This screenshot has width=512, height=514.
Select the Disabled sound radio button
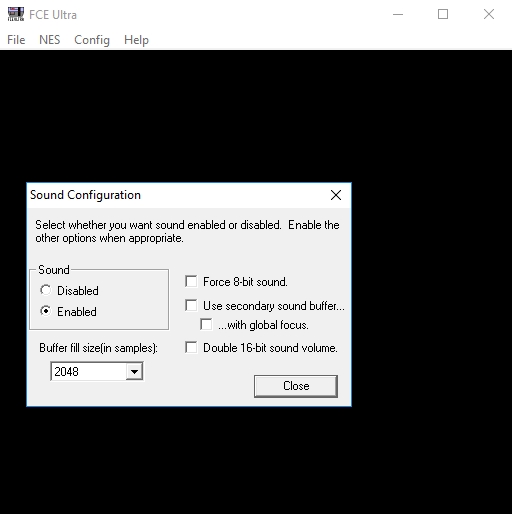click(x=46, y=290)
